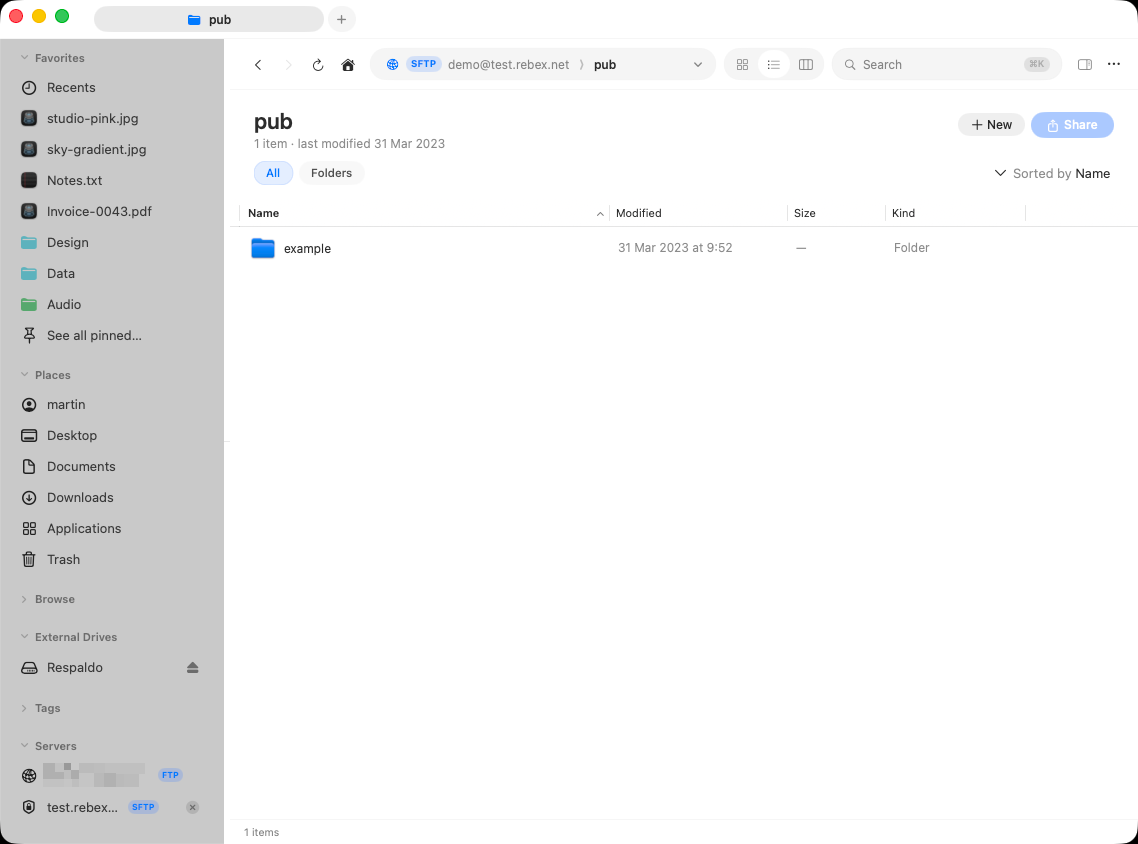Select the pub tab
The width and height of the screenshot is (1138, 844).
point(209,20)
